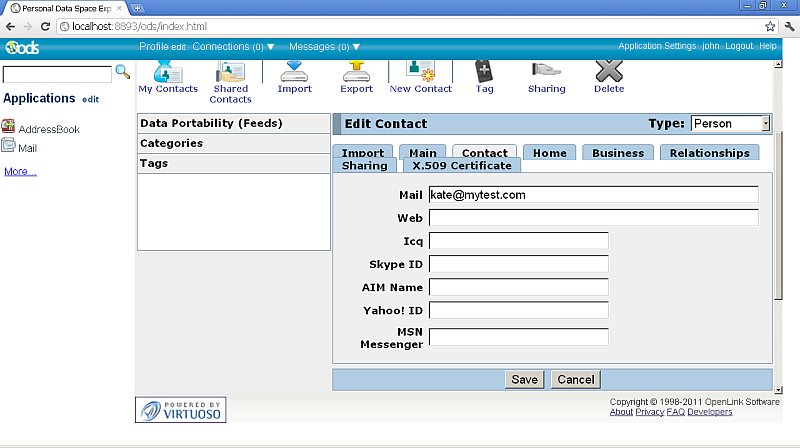Screen dimensions: 800x448
Task: Expand the Messages menu
Action: (x=324, y=47)
